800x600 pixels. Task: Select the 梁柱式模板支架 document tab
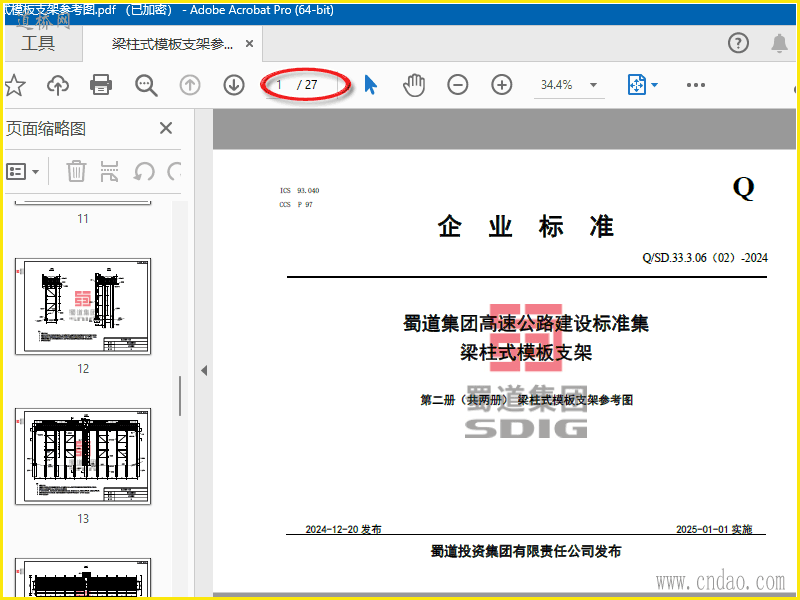tap(172, 44)
